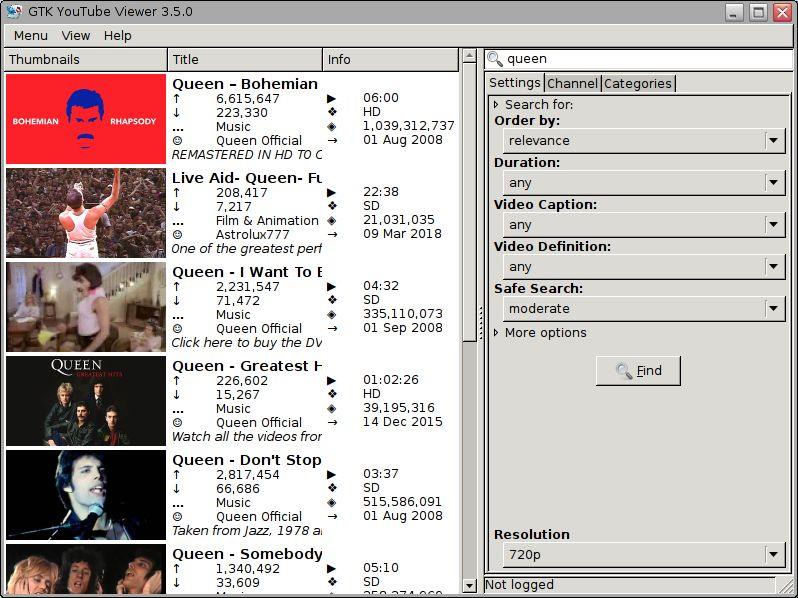The image size is (798, 598).
Task: Select the Queen Greatest Hits thumbnail
Action: coord(86,401)
